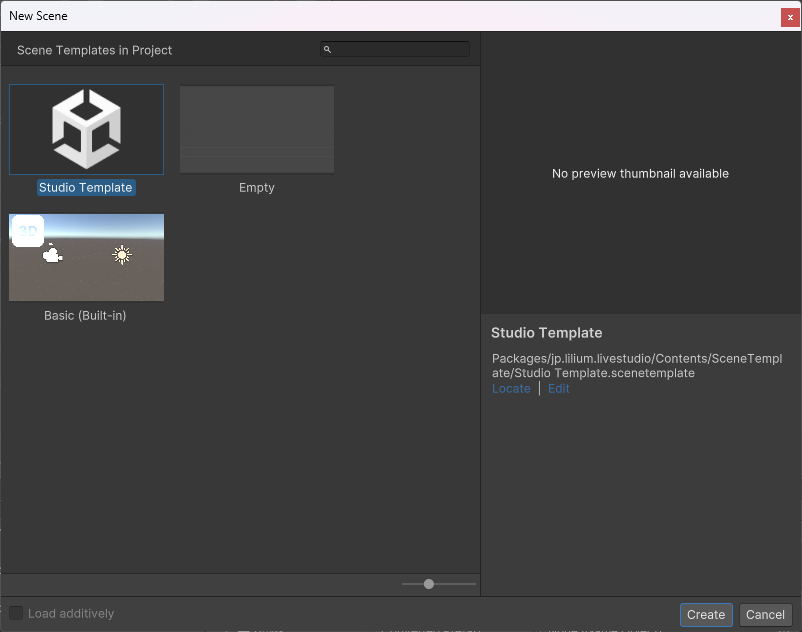
Task: Click the Load additively label
Action: pos(71,614)
